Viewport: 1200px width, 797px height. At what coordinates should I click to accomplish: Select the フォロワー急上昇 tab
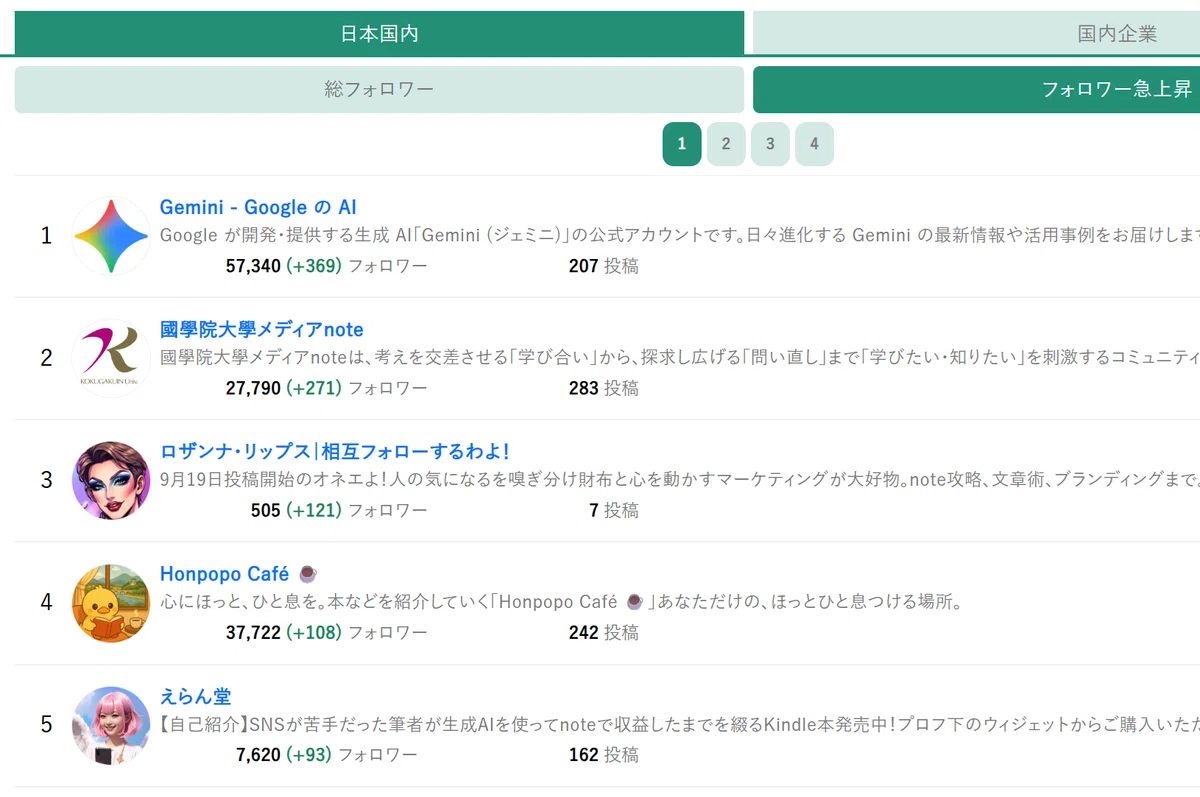976,89
